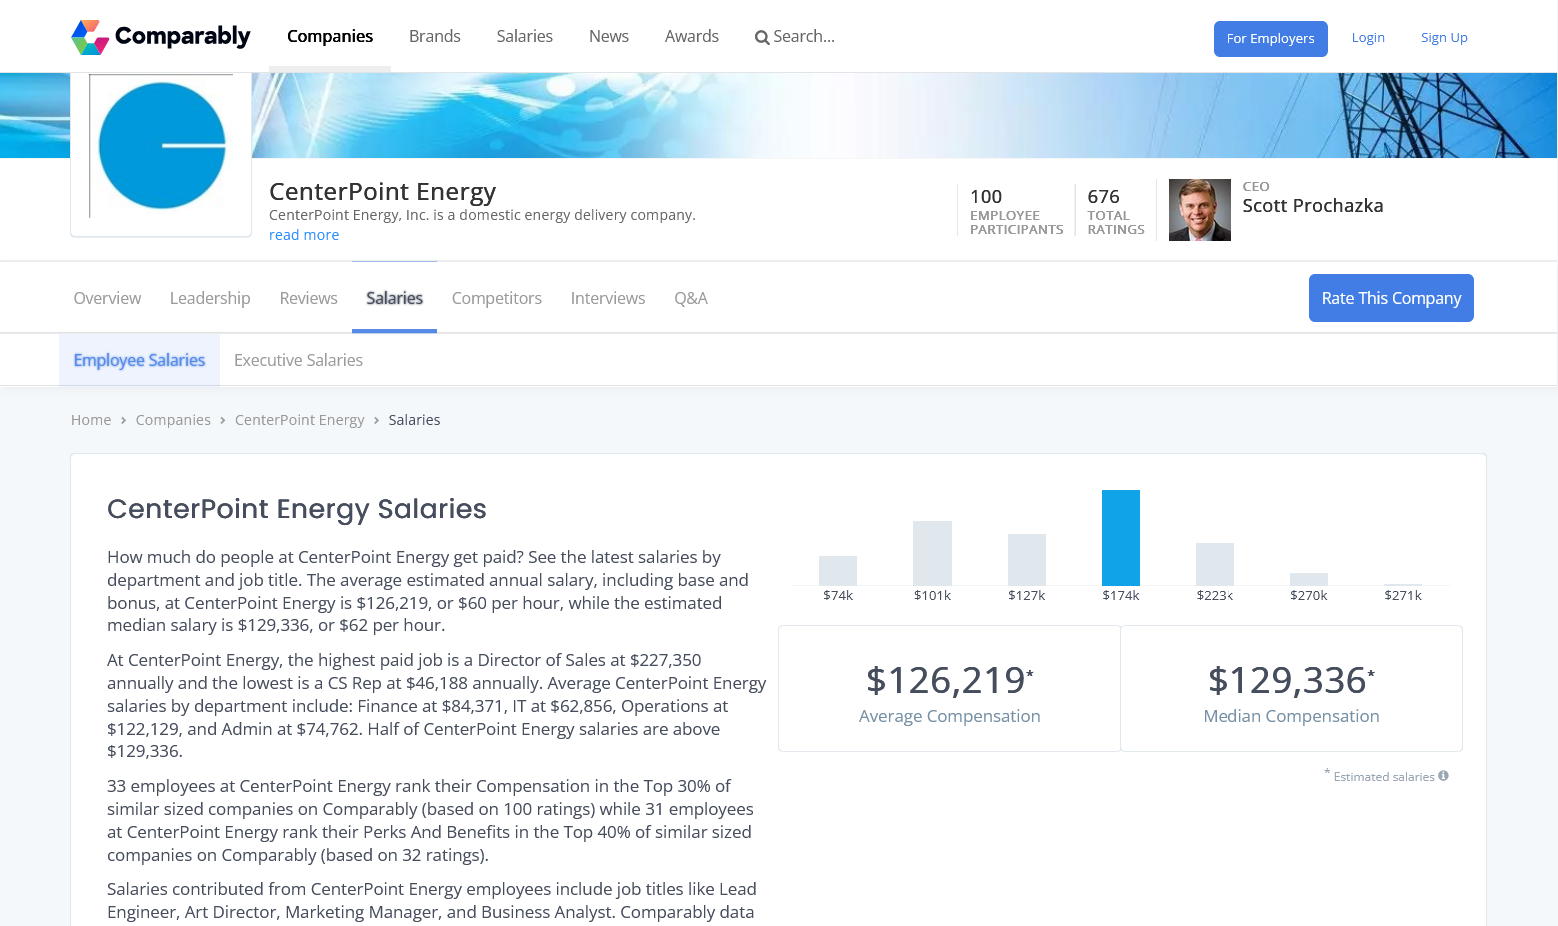Switch to the Reviews tab
Screen dimensions: 1558x926
click(x=309, y=298)
